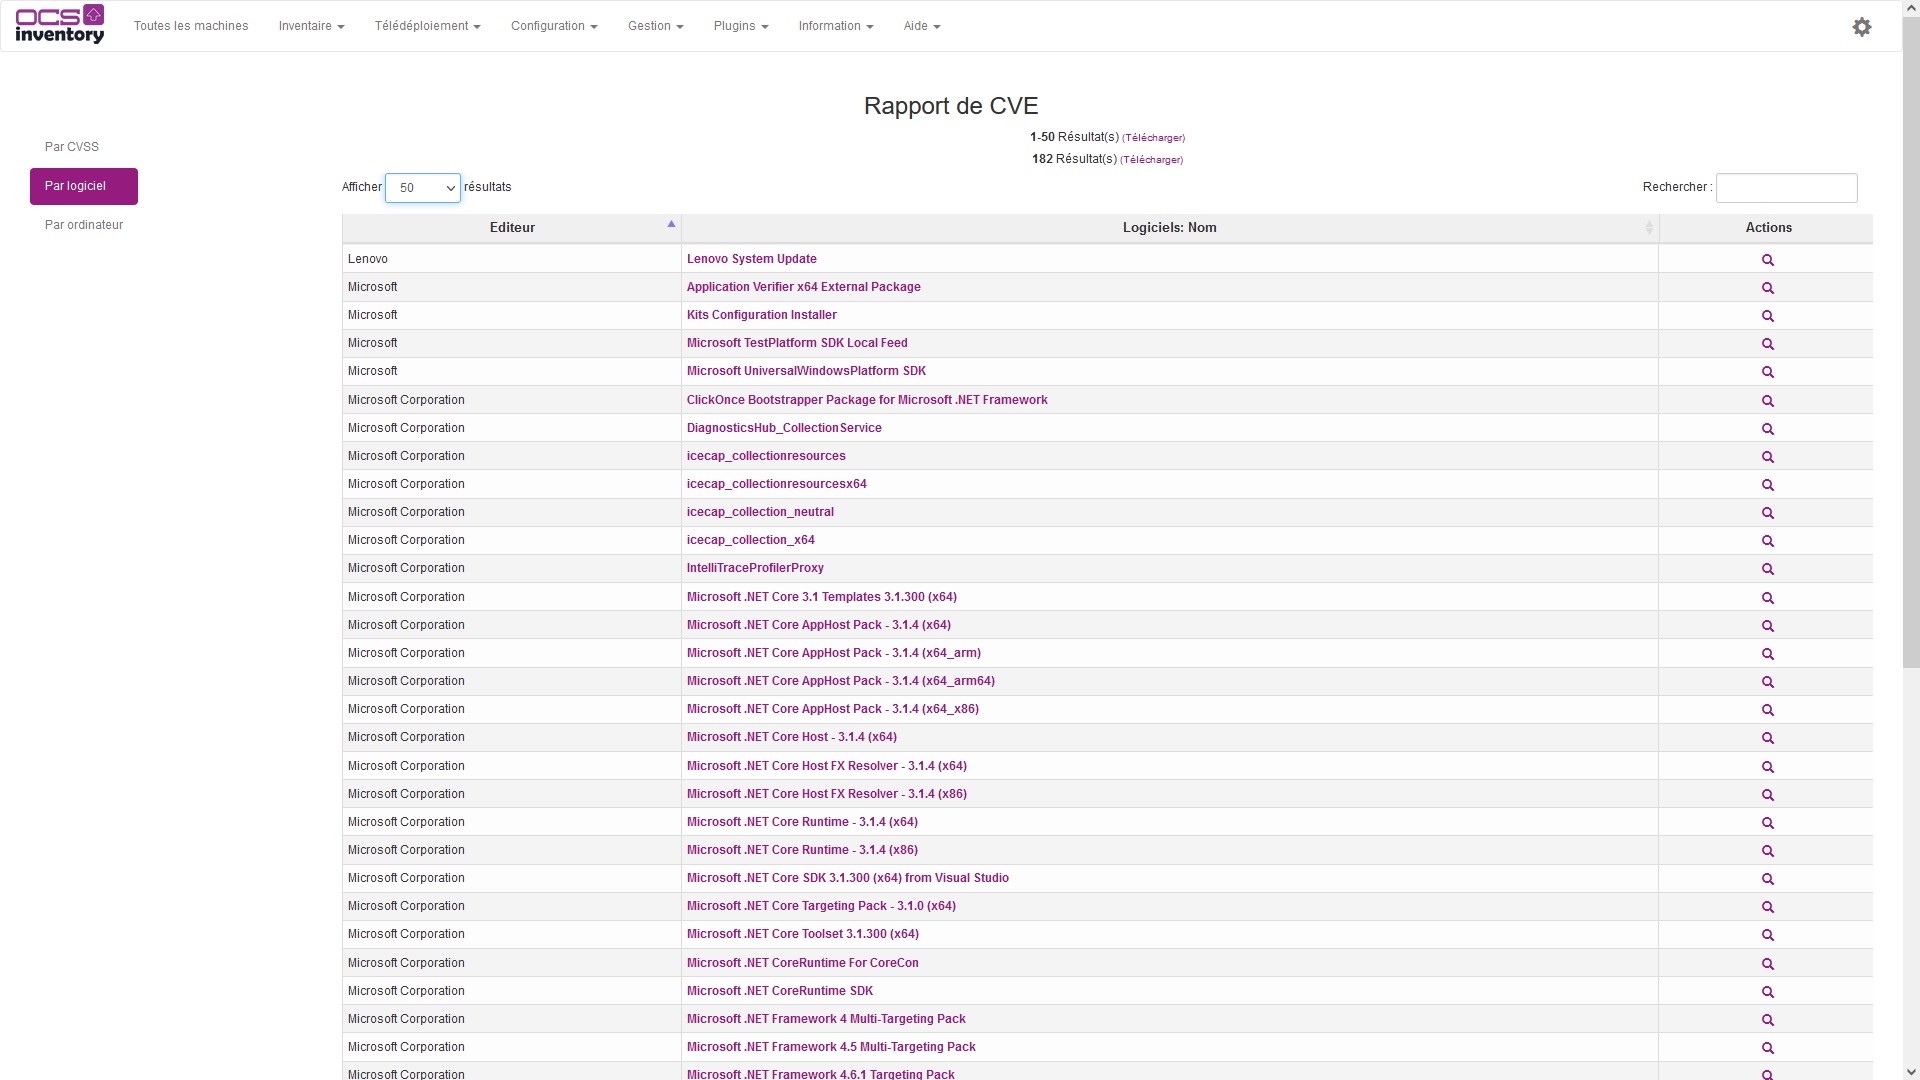Click magnifier for AppHost Pack 3.1.4 (x64_x86) row

1767,710
